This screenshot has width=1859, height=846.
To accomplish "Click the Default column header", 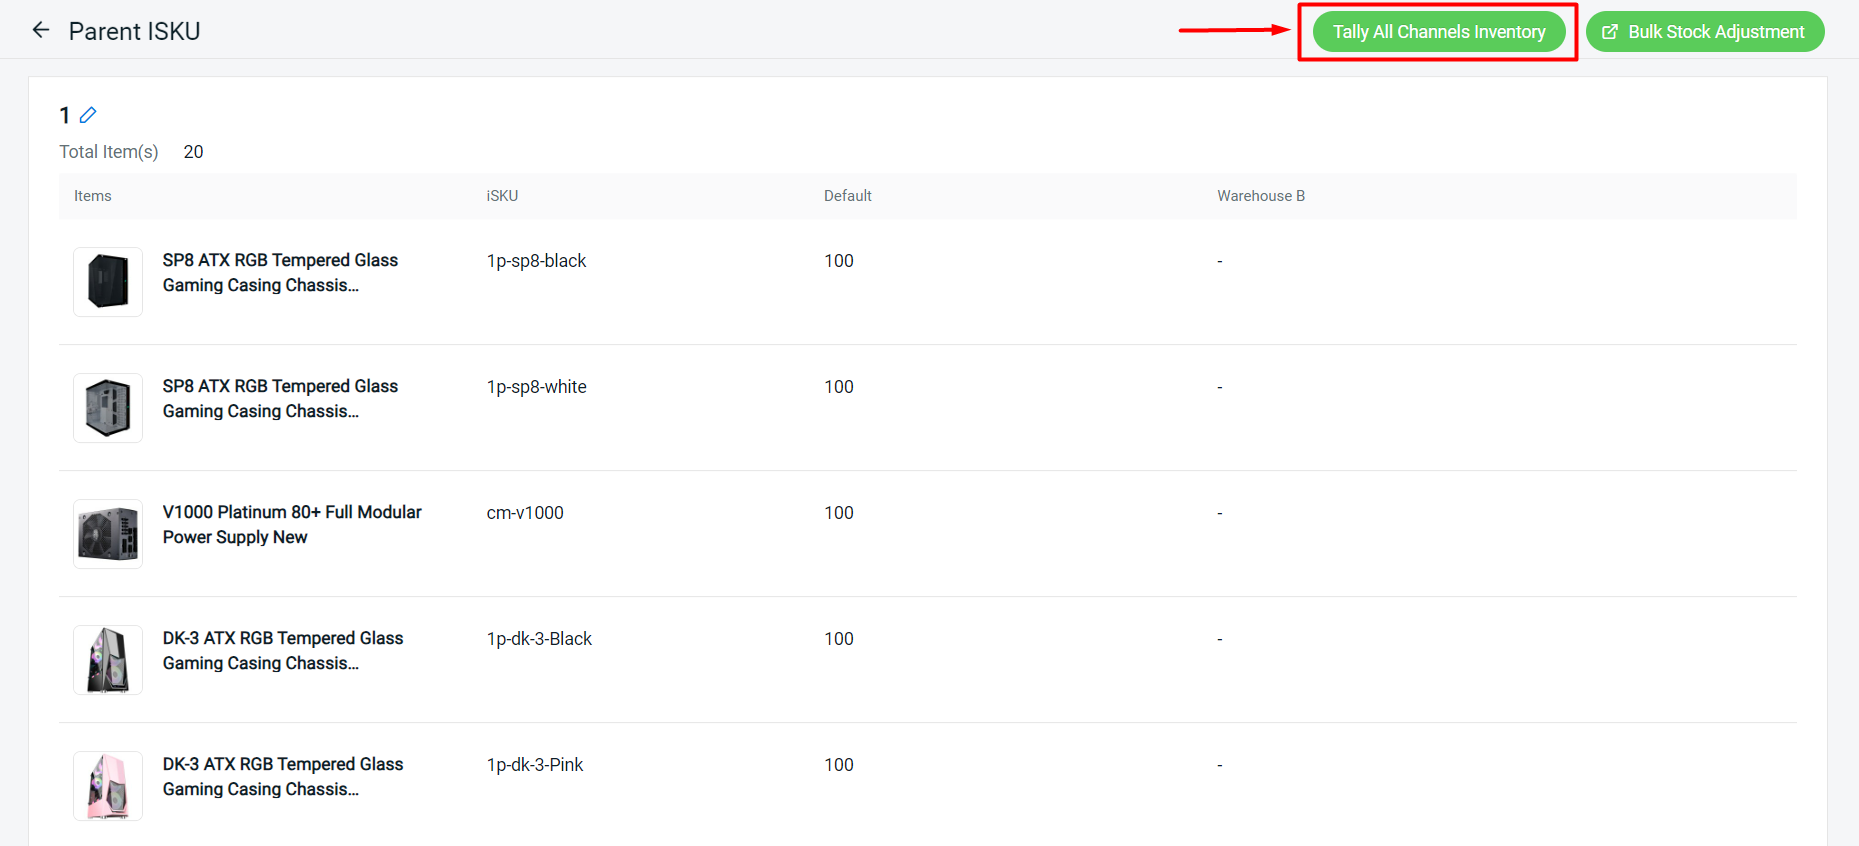I will (847, 196).
